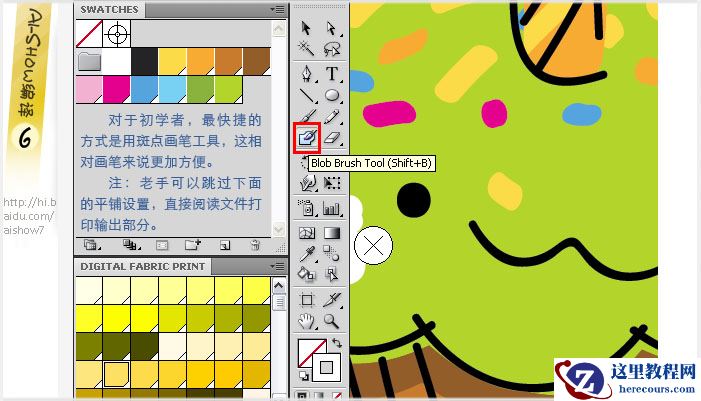Select the Registration swatch
The width and height of the screenshot is (701, 401).
coord(117,34)
